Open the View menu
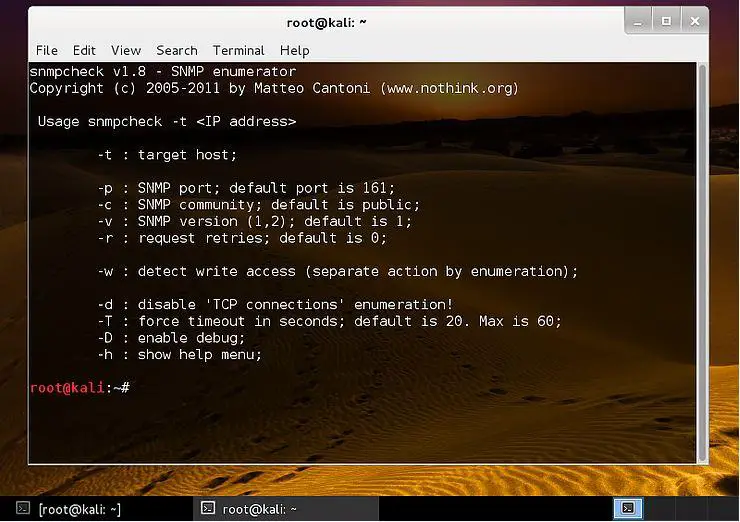The width and height of the screenshot is (740, 522). [126, 51]
